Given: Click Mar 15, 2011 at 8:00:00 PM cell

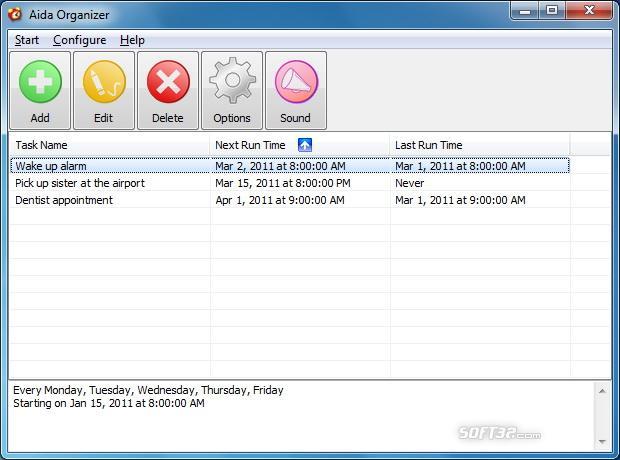Looking at the screenshot, I should (283, 183).
